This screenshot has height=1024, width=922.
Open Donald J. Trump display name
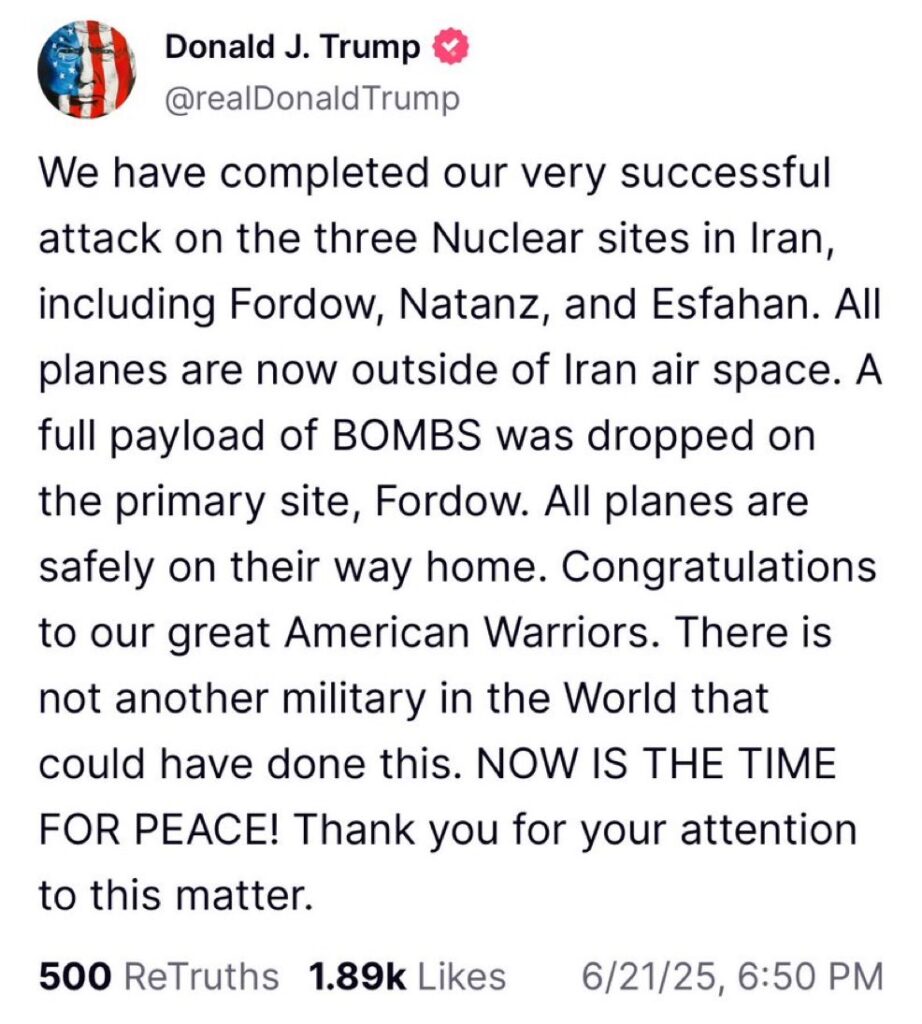292,47
